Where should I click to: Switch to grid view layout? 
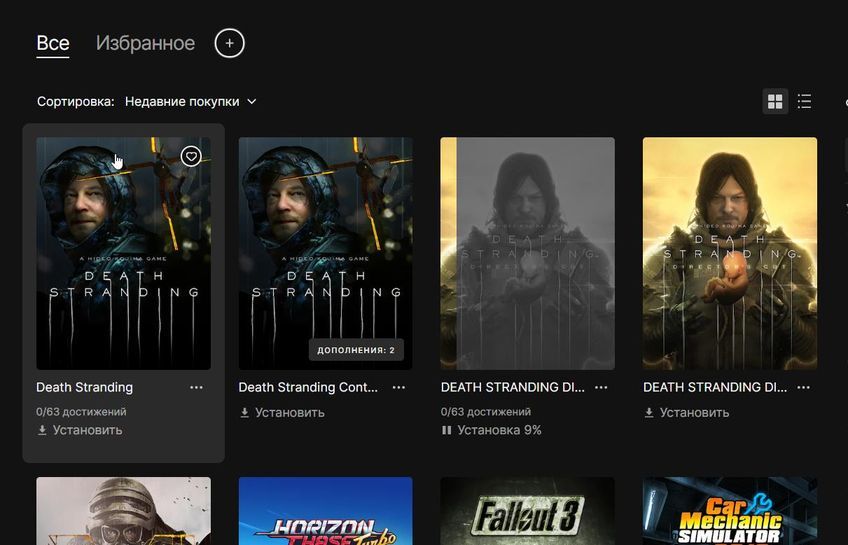[774, 101]
